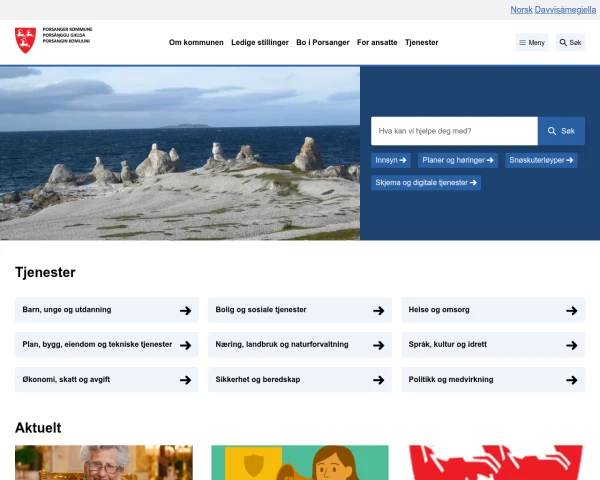Viewport: 600px width, 480px height.
Task: Switch language to Norsk
Action: (x=521, y=10)
